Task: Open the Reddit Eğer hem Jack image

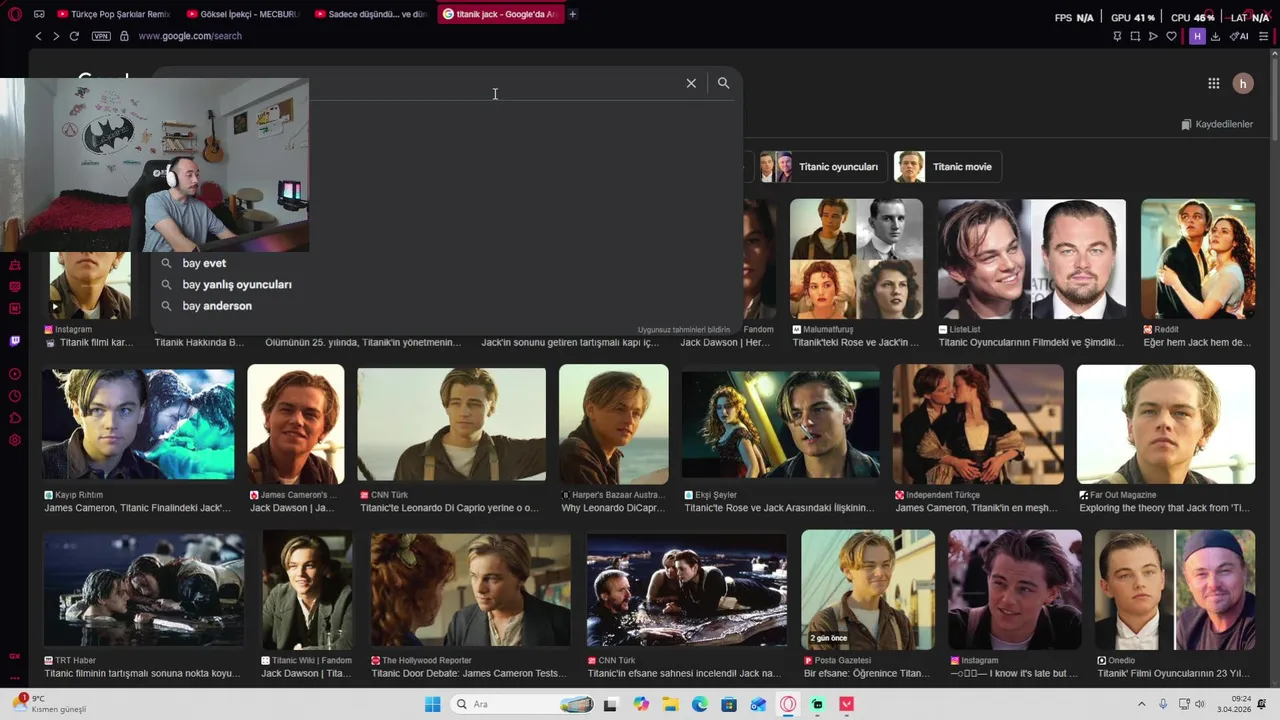Action: click(x=1198, y=259)
